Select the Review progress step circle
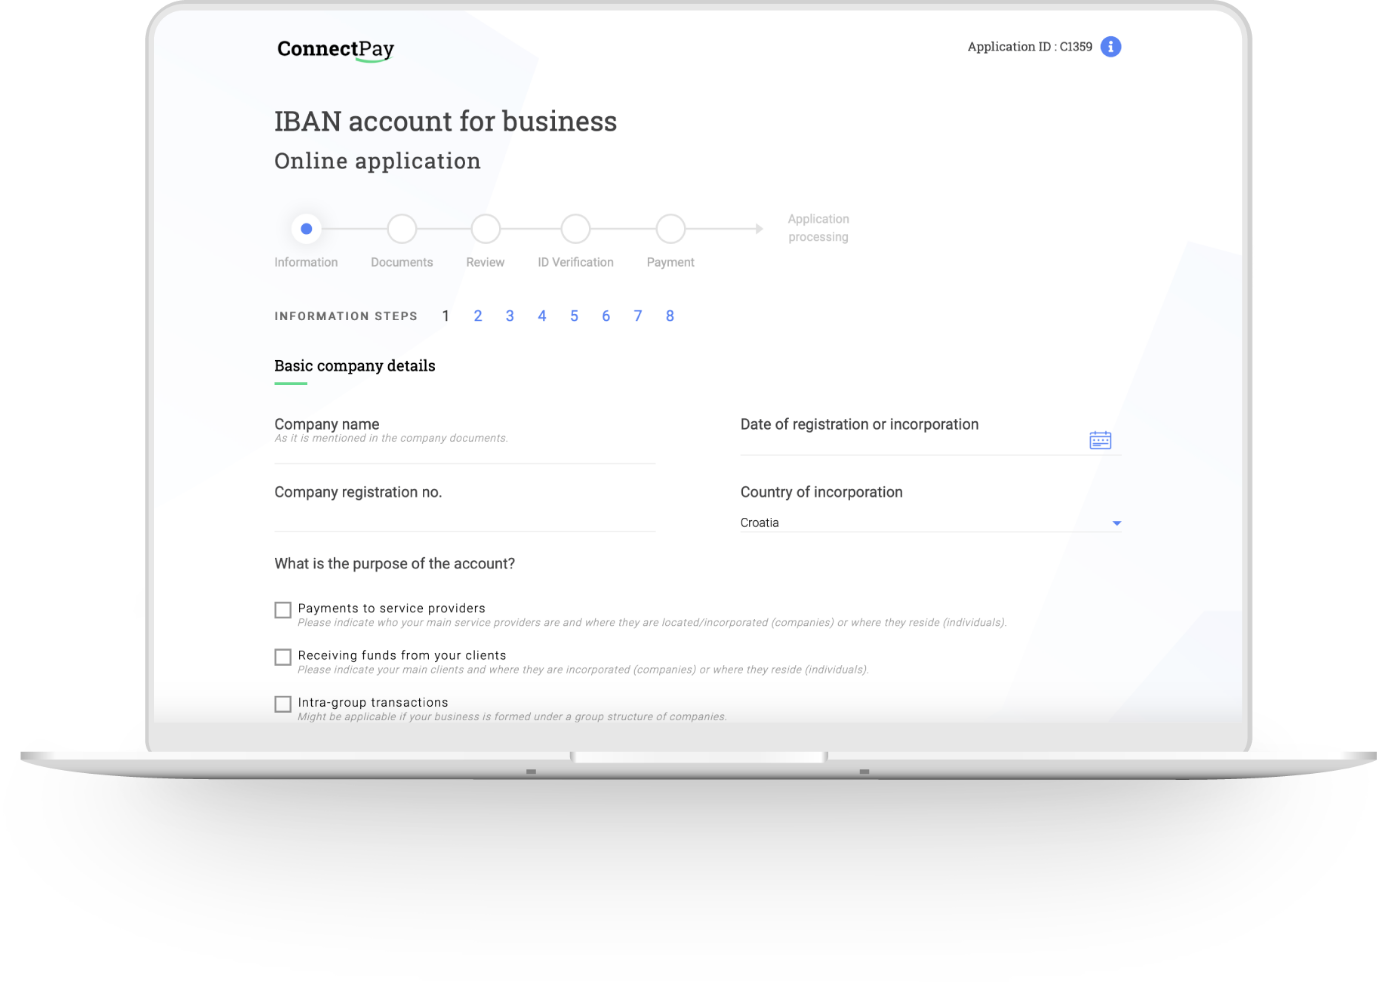Image resolution: width=1396 pixels, height=998 pixels. [485, 229]
